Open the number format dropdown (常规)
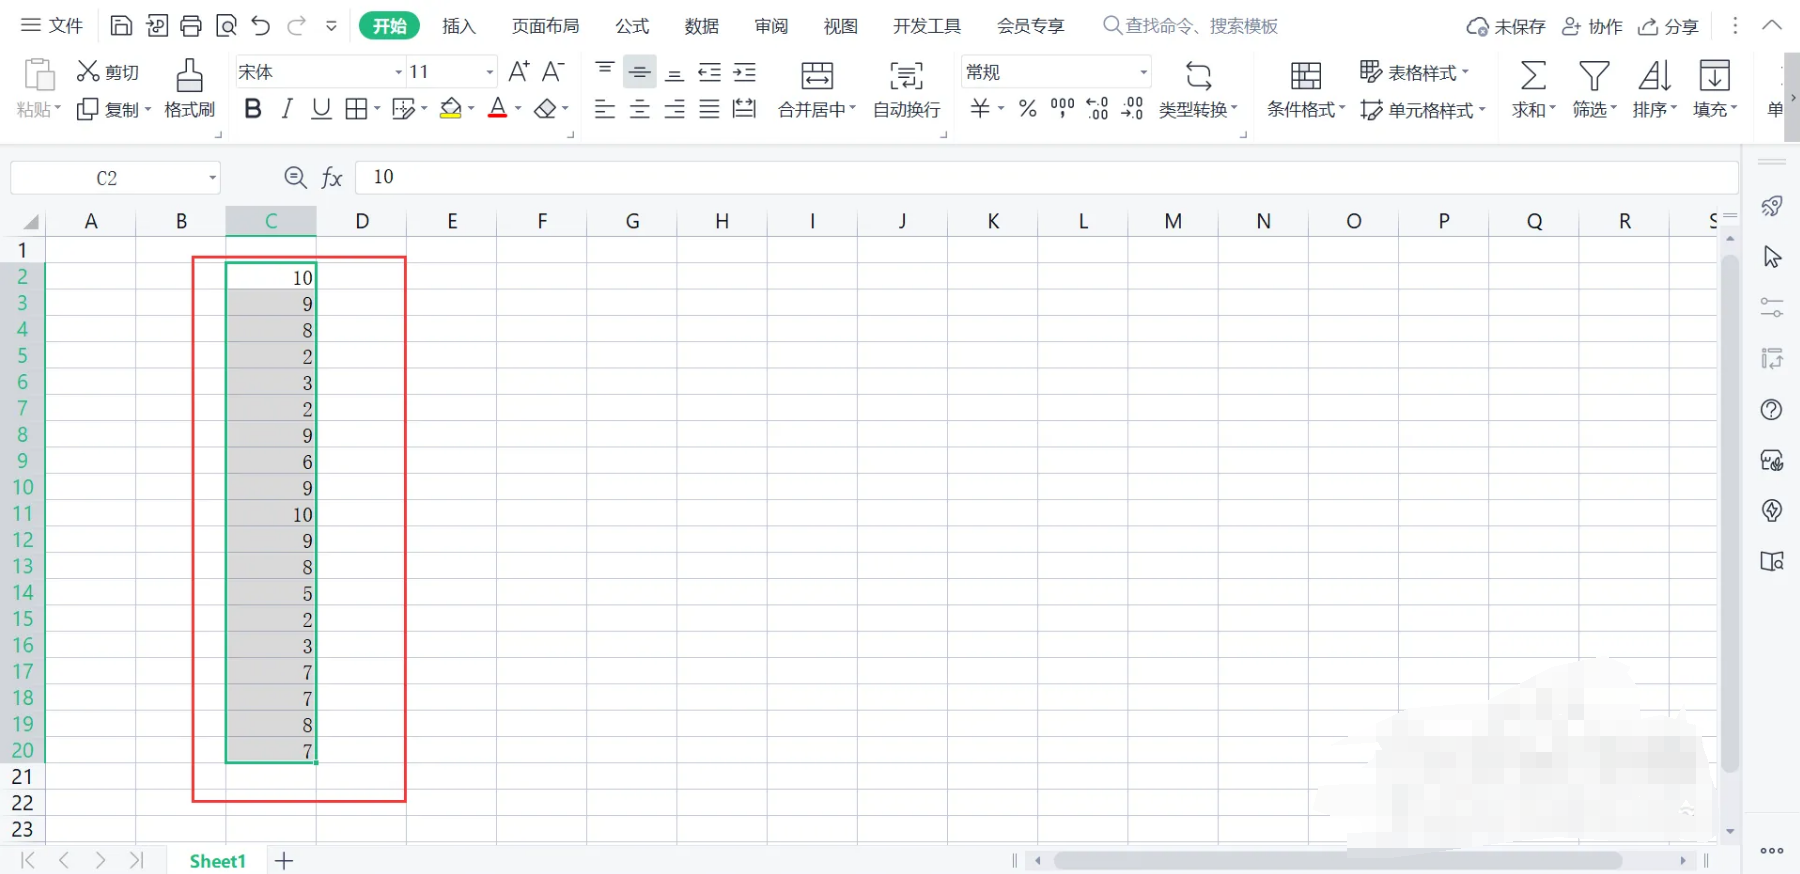Image resolution: width=1800 pixels, height=874 pixels. pos(1143,72)
